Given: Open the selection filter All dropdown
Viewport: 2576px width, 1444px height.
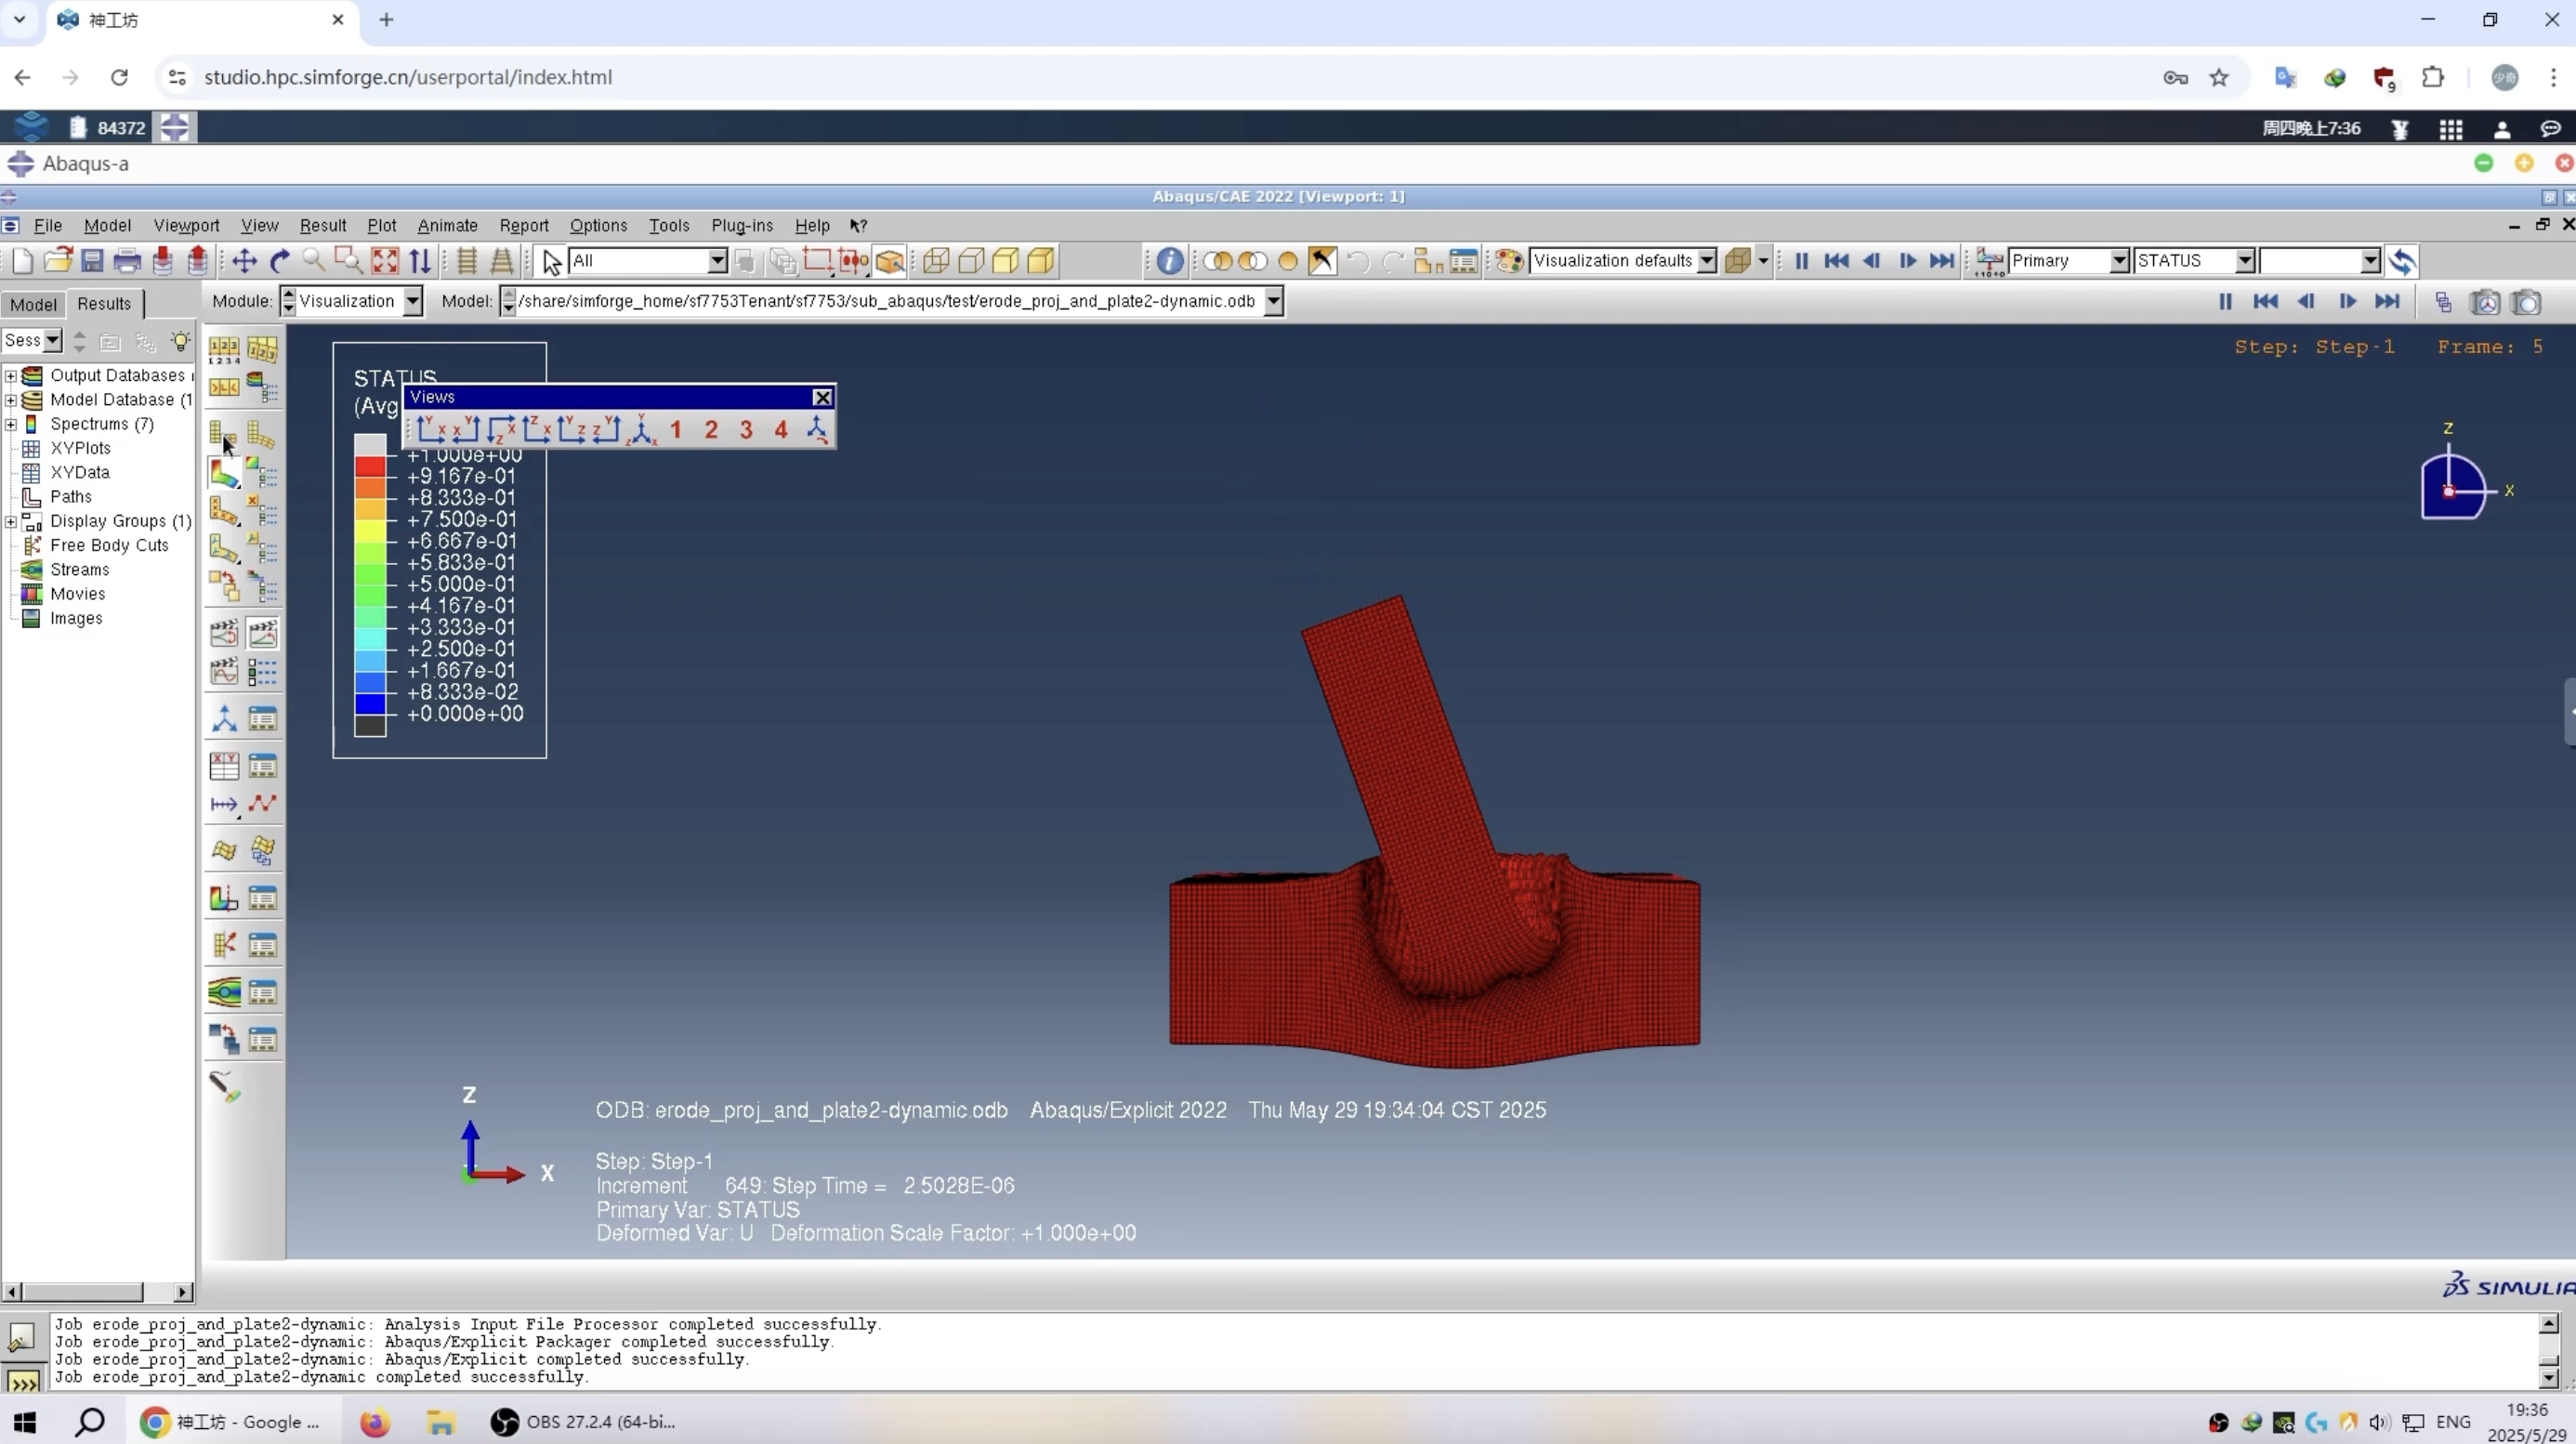Looking at the screenshot, I should tap(717, 261).
